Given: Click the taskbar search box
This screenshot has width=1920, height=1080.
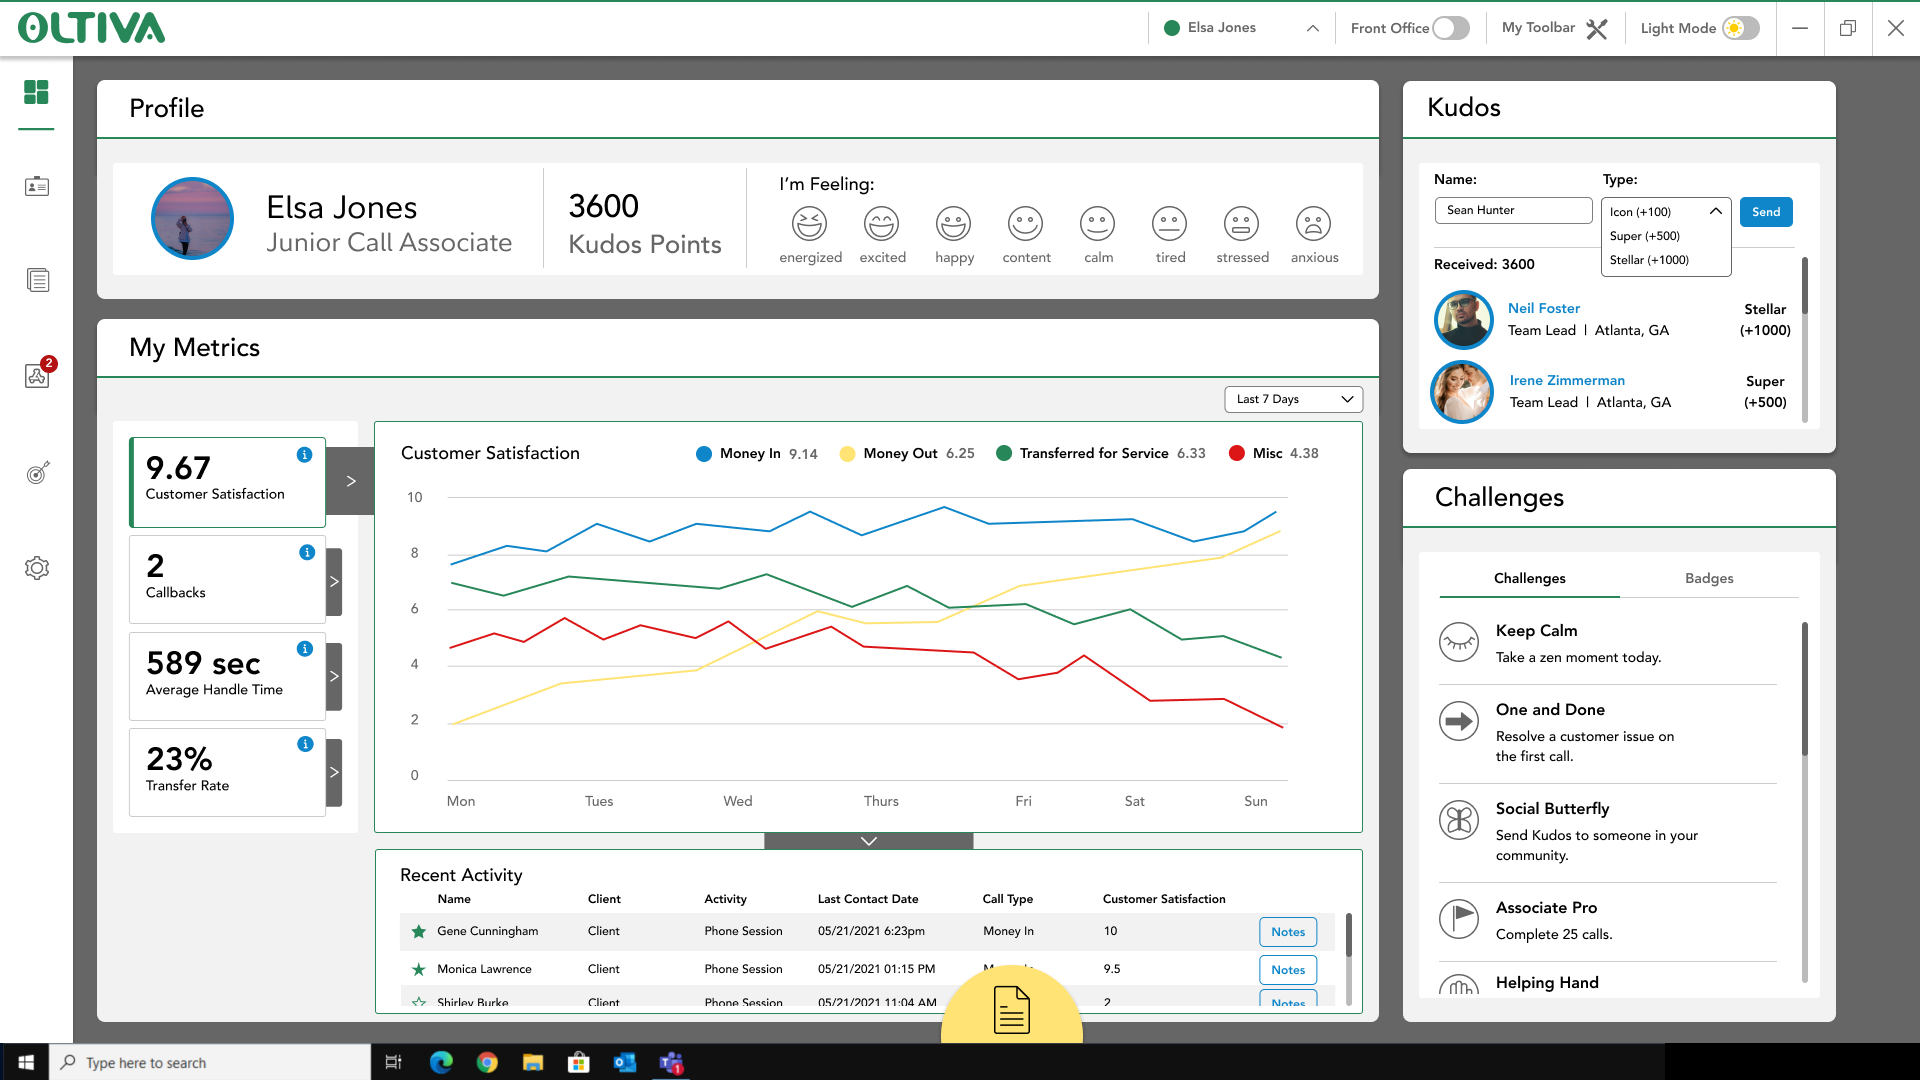Looking at the screenshot, I should click(x=210, y=1062).
